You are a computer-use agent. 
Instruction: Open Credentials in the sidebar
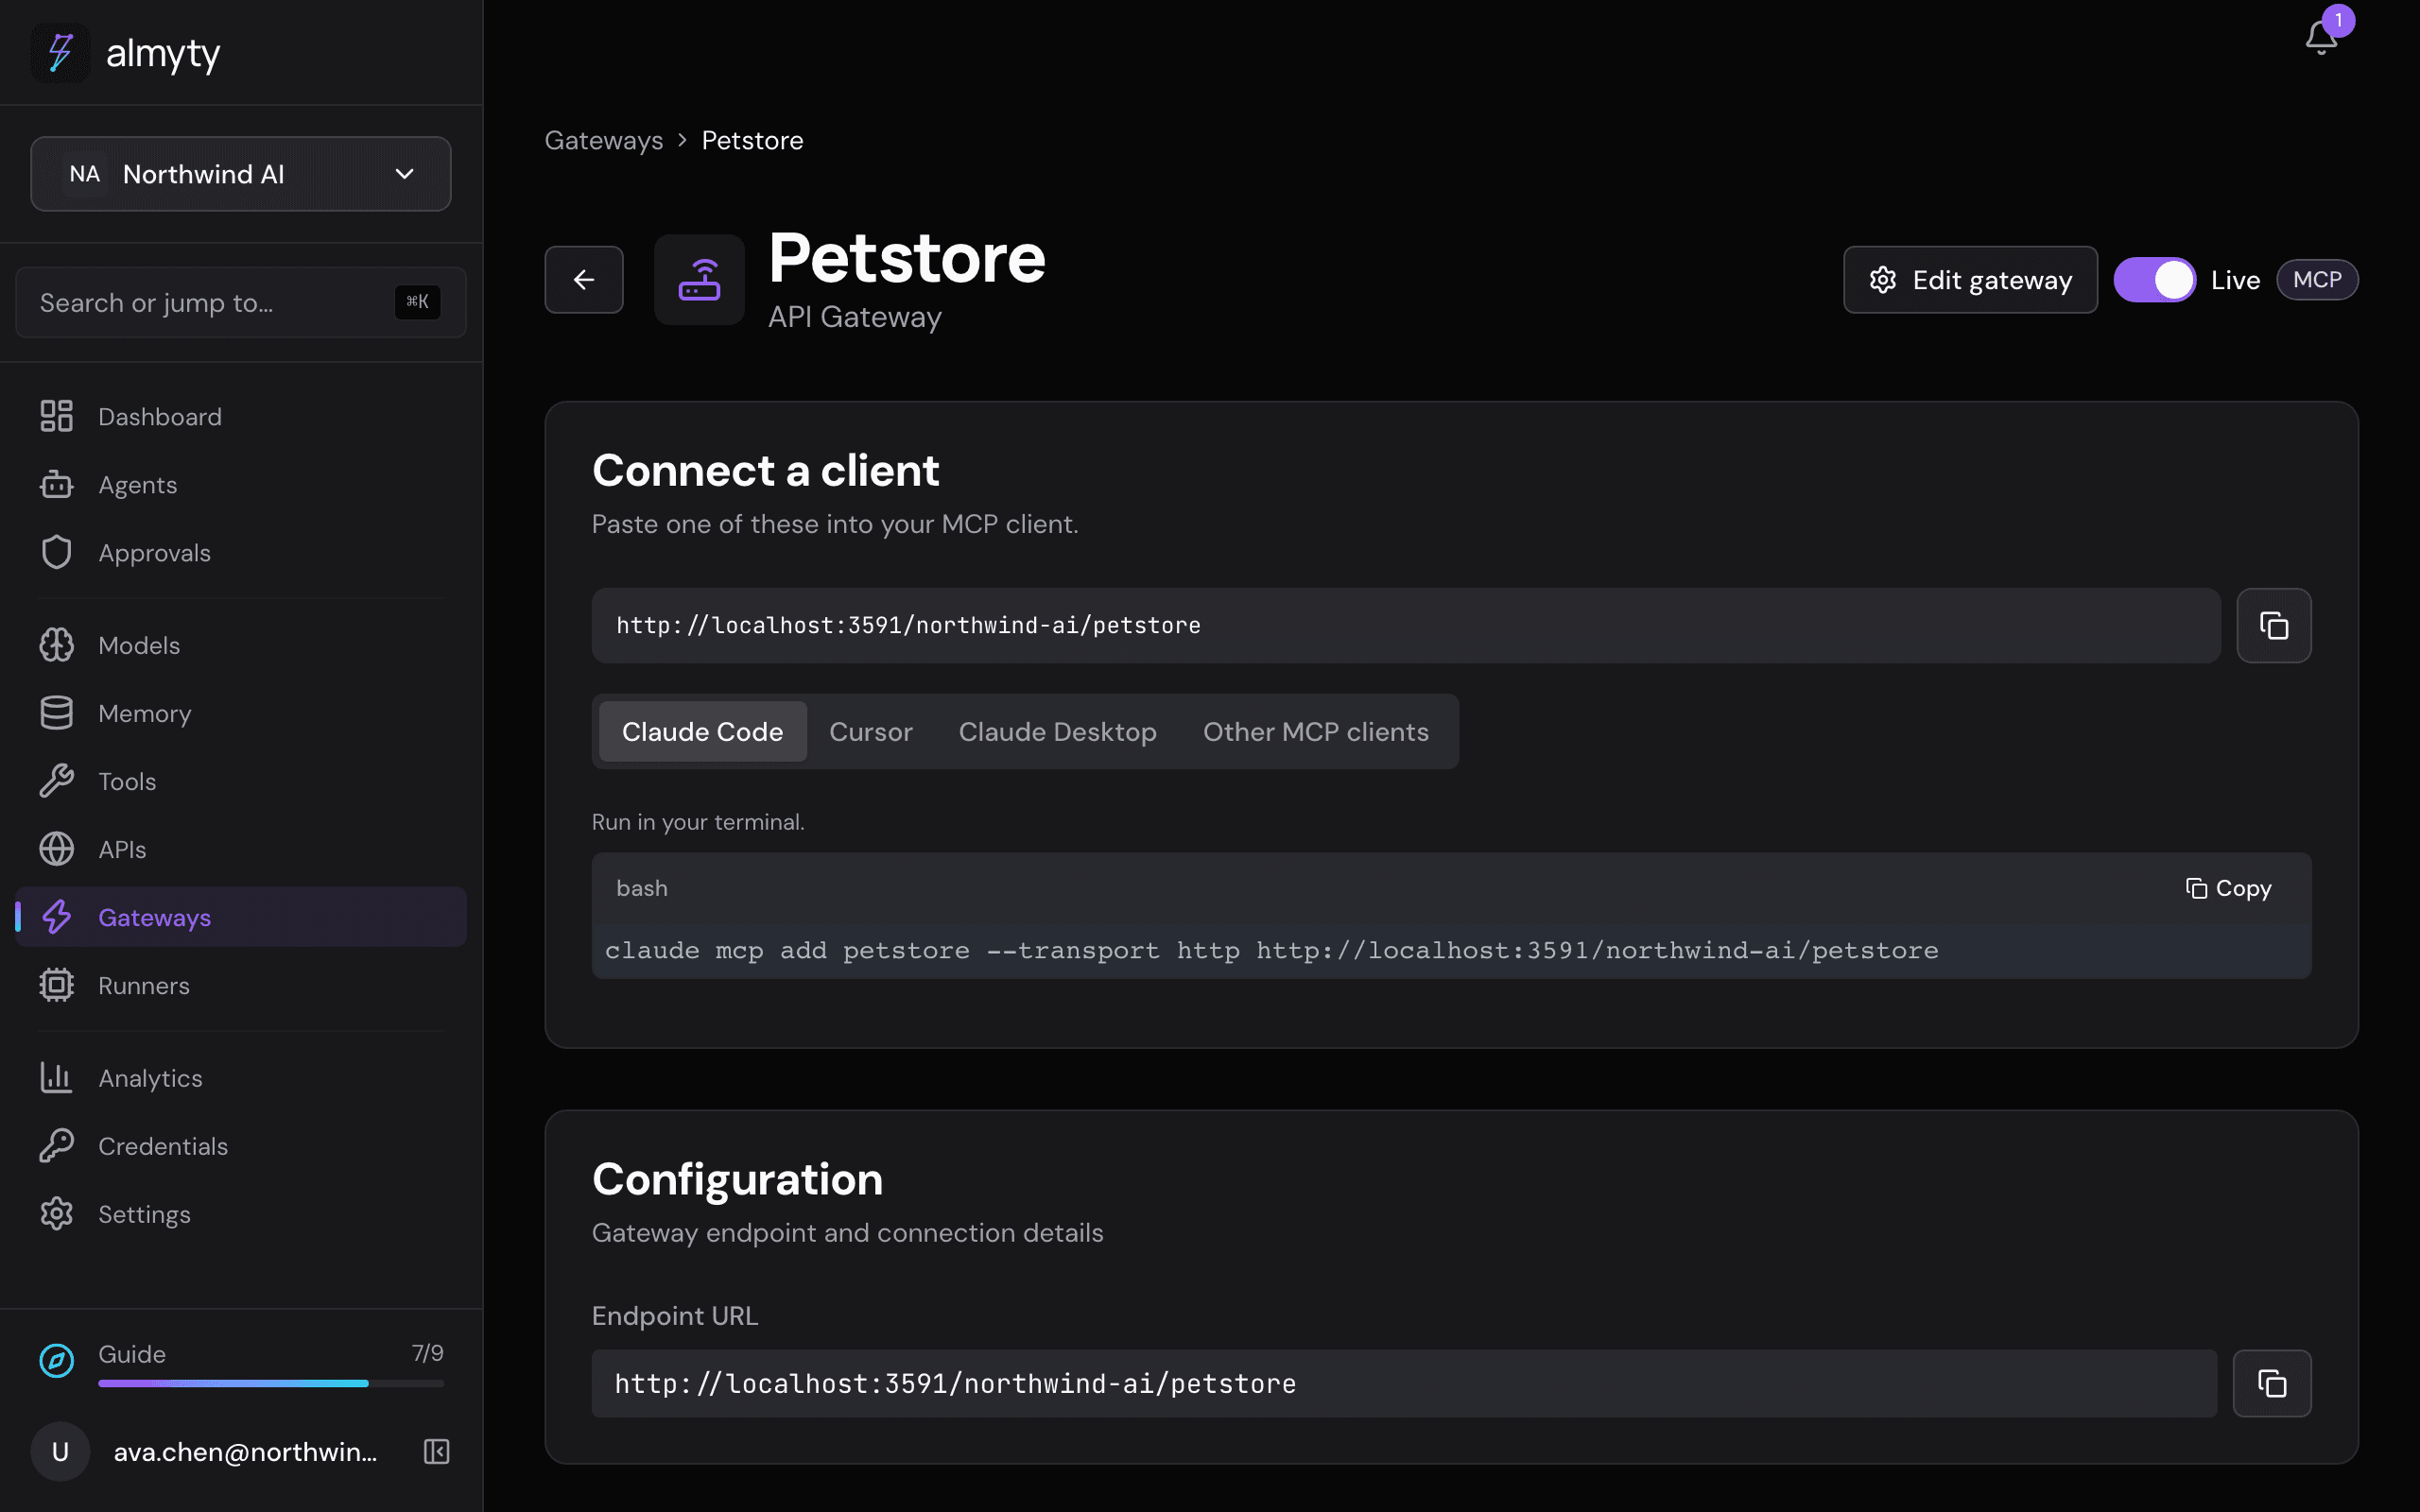(241, 1146)
